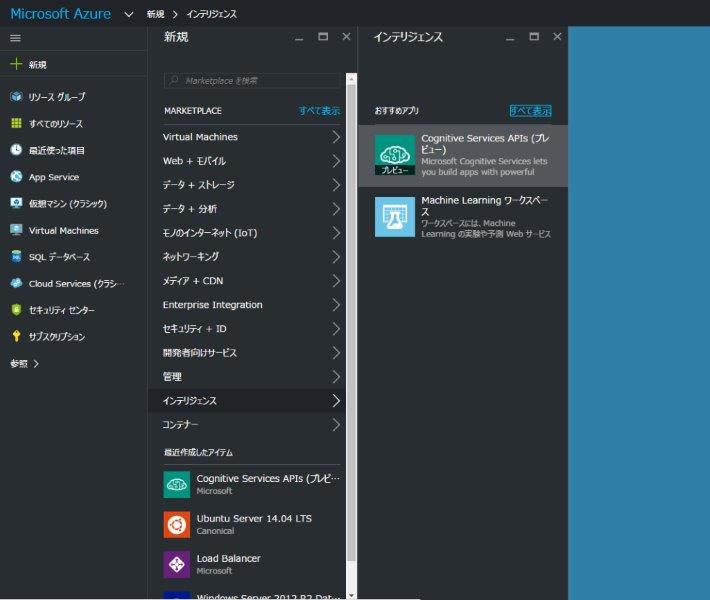Click the SQL データベース icon

point(16,257)
